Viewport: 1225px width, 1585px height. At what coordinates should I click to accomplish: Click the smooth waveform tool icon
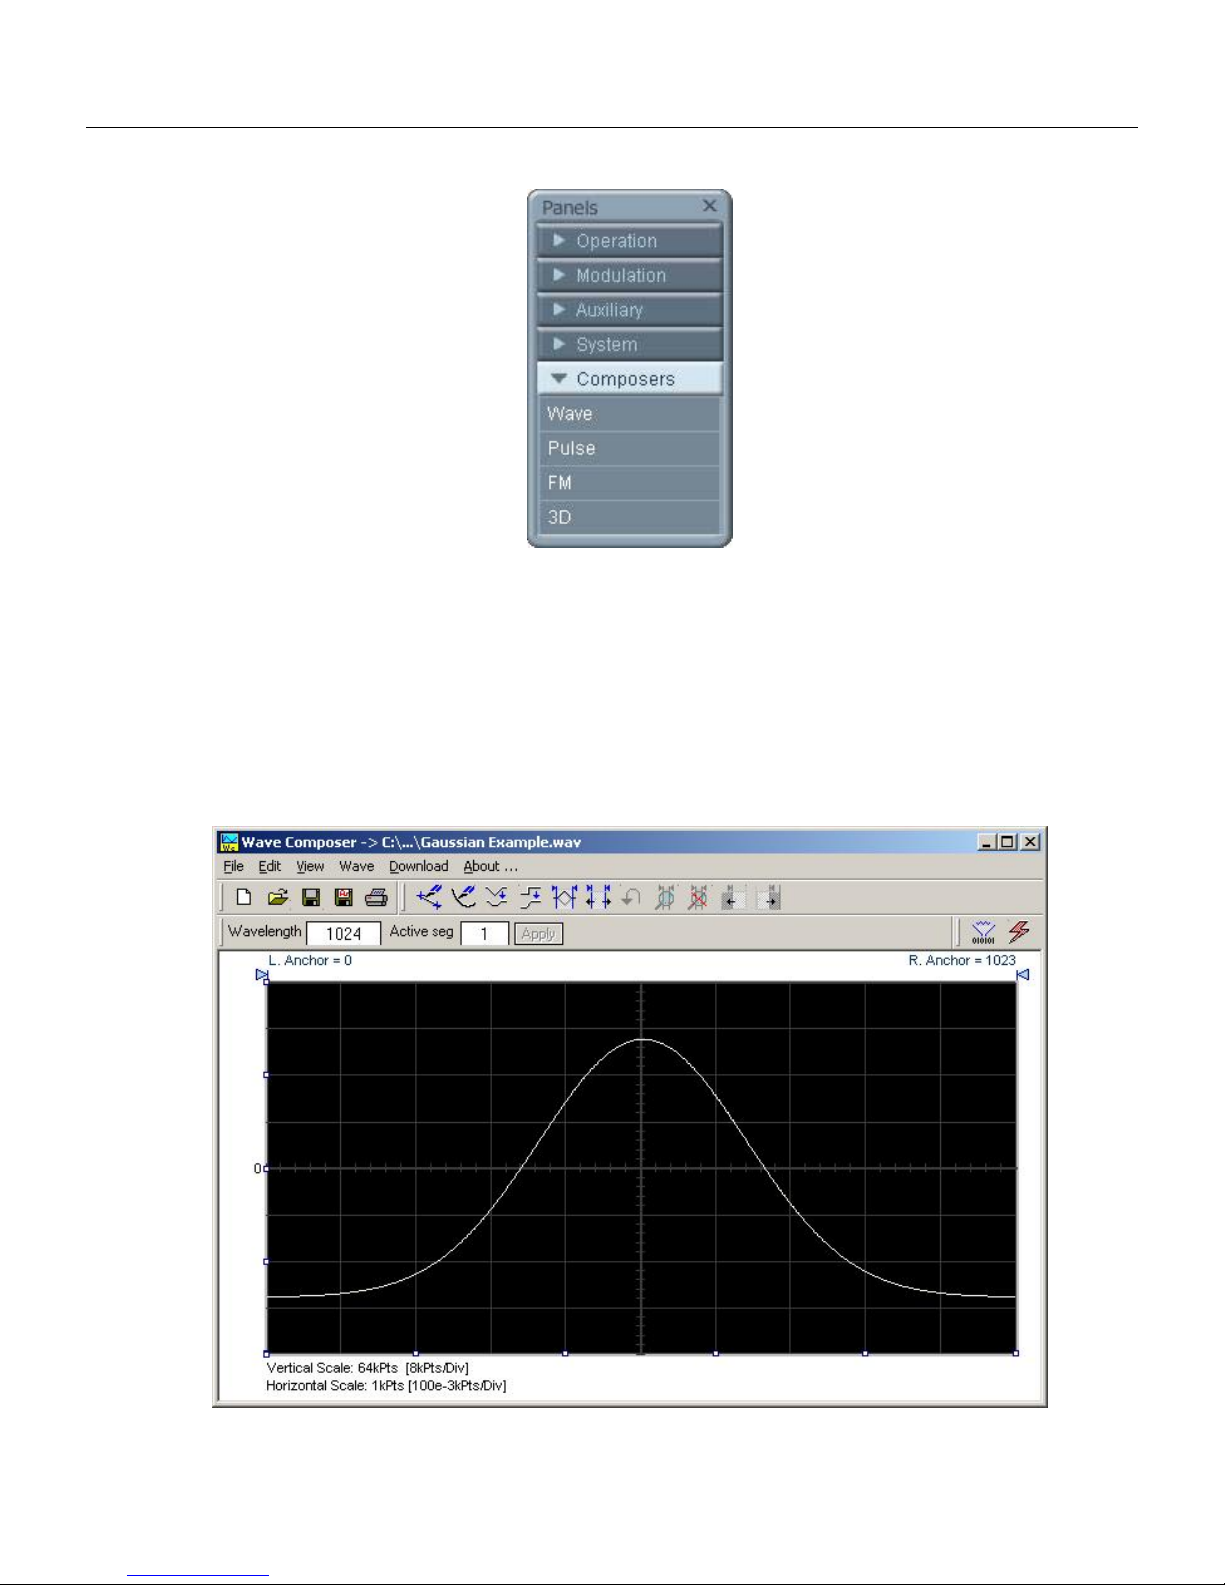coord(497,897)
